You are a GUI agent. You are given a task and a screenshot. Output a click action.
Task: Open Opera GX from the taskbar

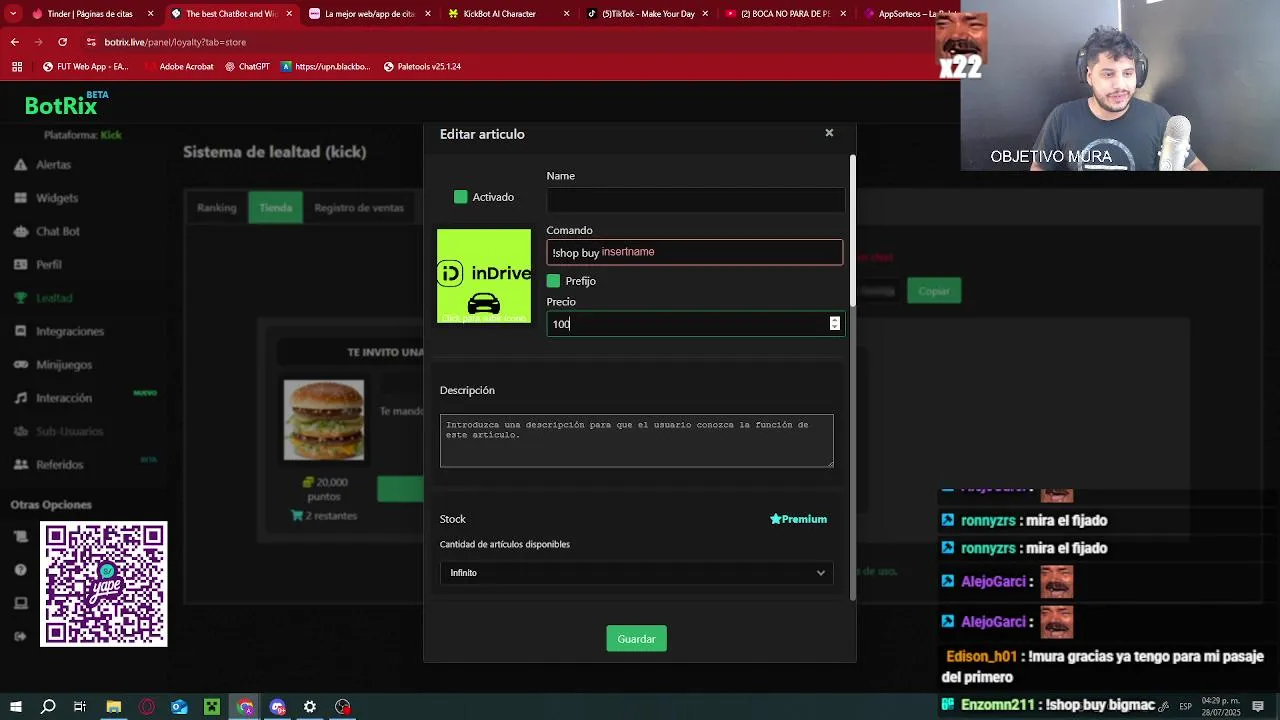pyautogui.click(x=147, y=707)
